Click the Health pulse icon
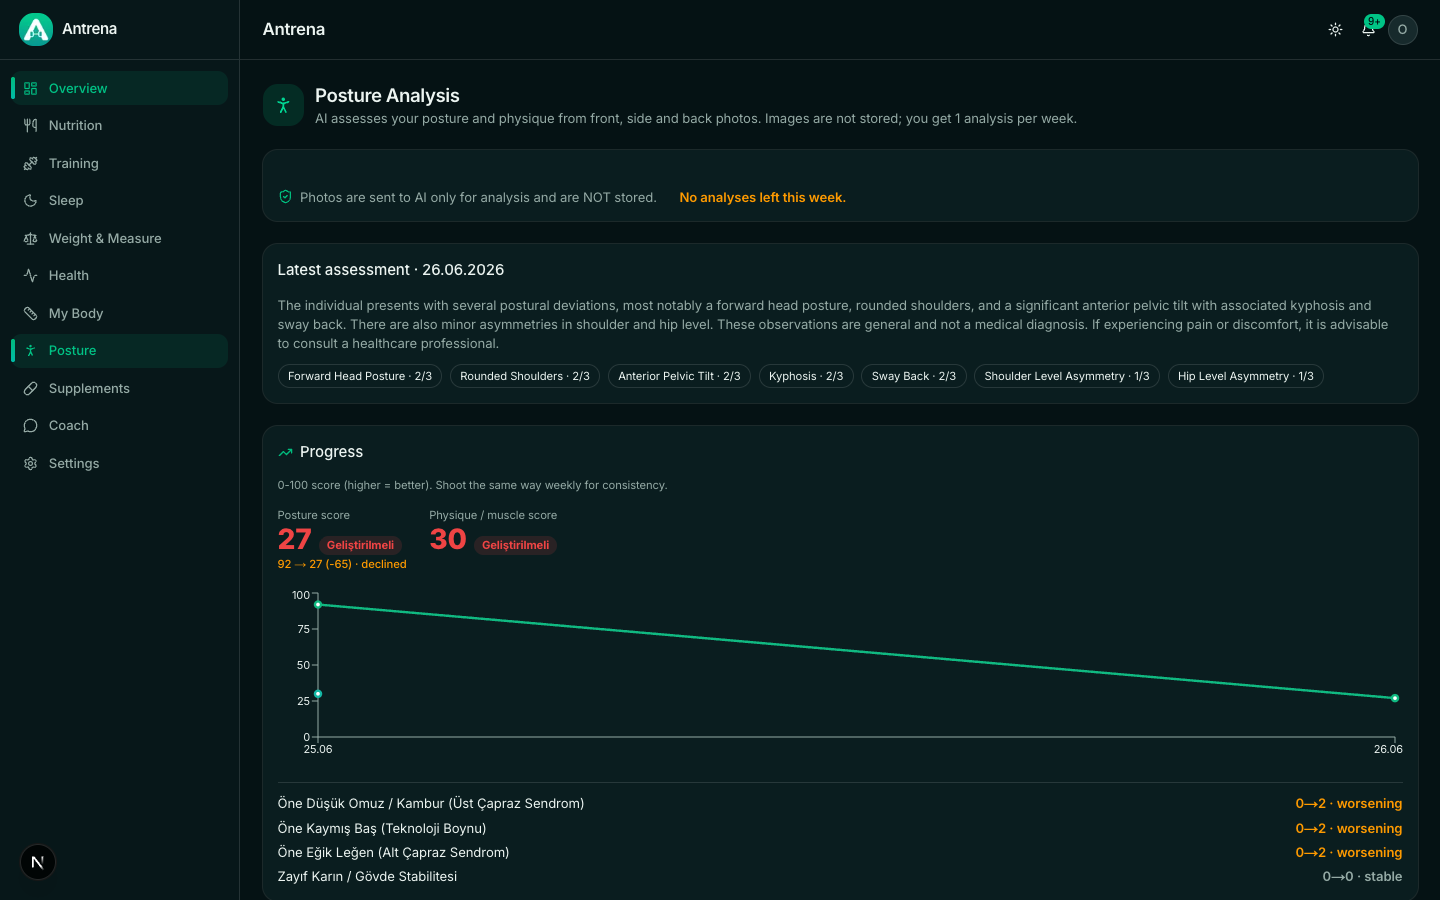 pos(31,276)
